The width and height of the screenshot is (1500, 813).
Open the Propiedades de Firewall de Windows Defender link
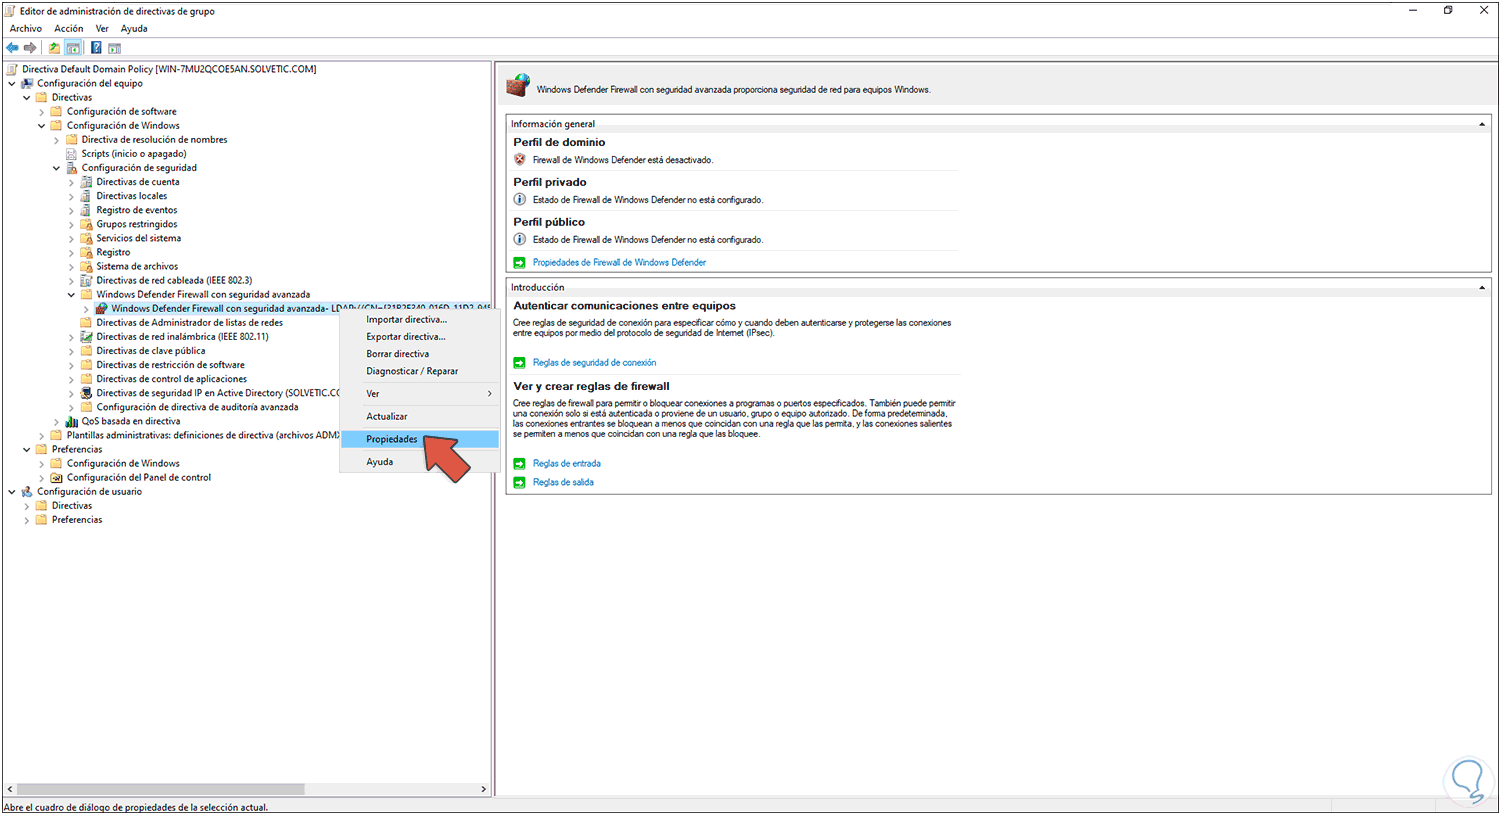[619, 262]
